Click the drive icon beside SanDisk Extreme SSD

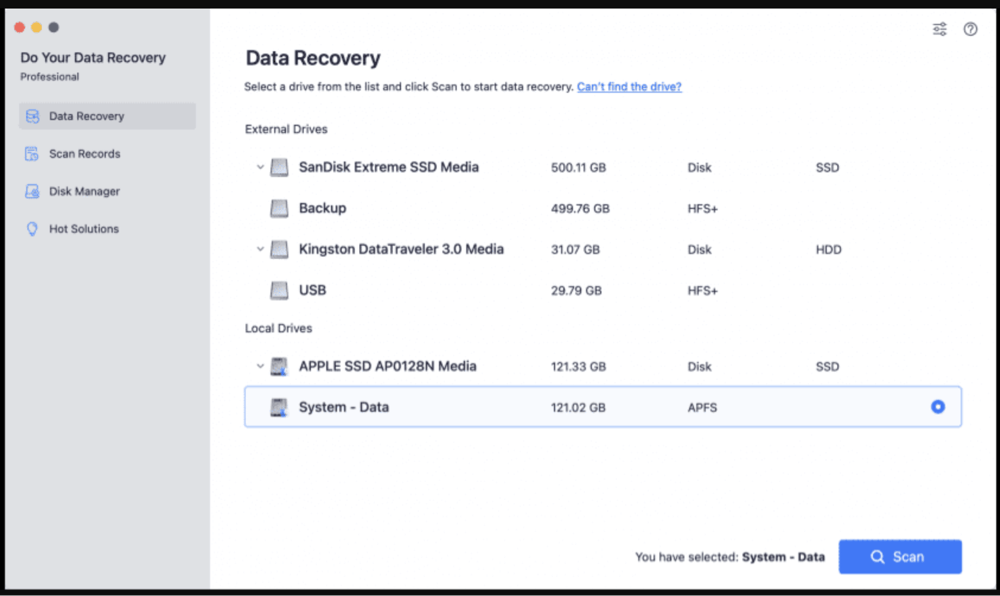point(279,167)
